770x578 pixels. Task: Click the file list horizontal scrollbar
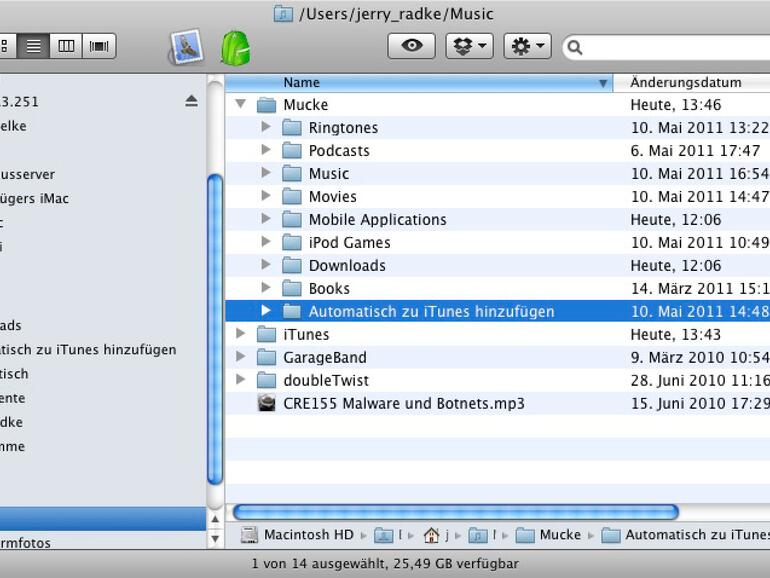(456, 512)
